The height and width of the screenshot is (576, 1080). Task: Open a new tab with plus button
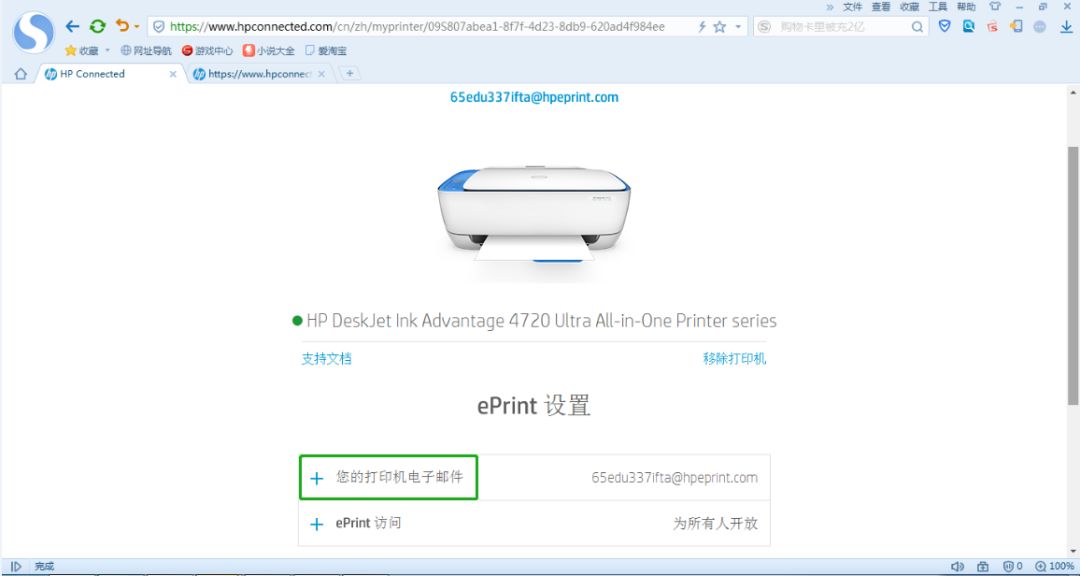tap(350, 73)
